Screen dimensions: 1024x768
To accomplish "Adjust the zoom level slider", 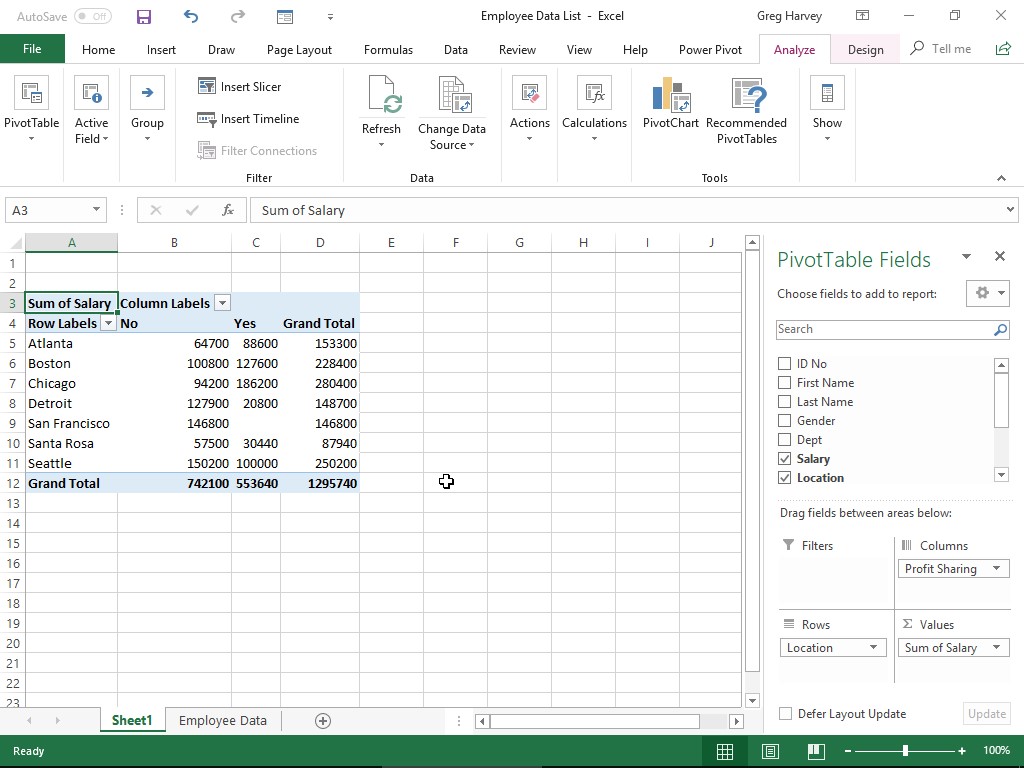I will point(905,751).
